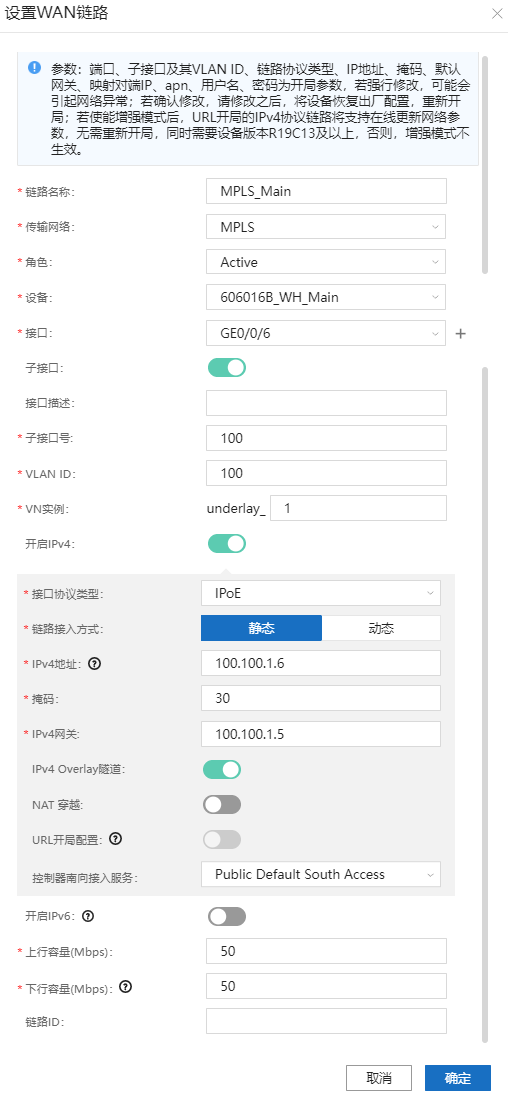Expand the 角色 Active dropdown
508x1096 pixels.
click(326, 262)
